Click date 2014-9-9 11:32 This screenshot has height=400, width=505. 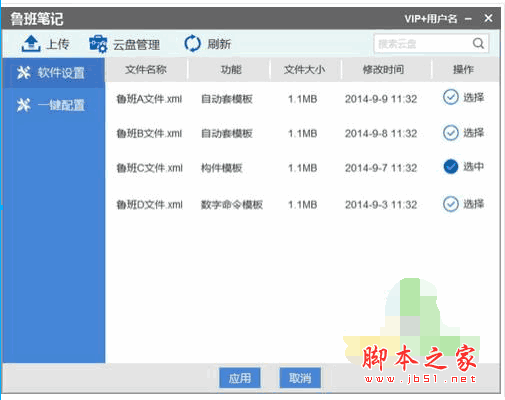[381, 99]
